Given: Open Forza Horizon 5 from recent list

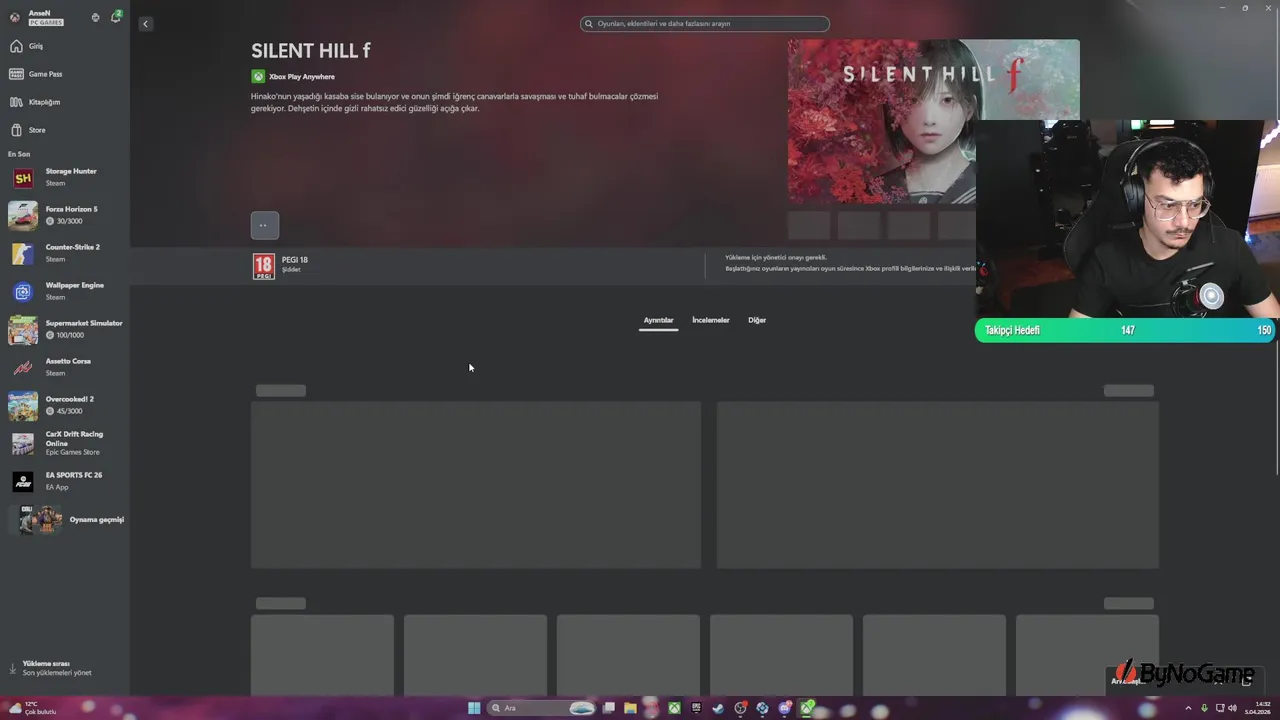Looking at the screenshot, I should (x=65, y=215).
